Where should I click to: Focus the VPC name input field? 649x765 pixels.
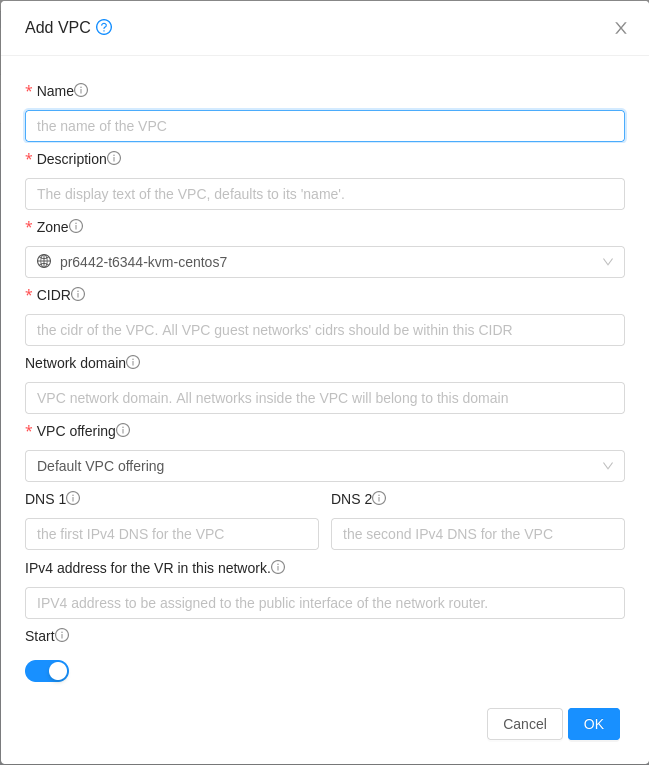pyautogui.click(x=325, y=126)
